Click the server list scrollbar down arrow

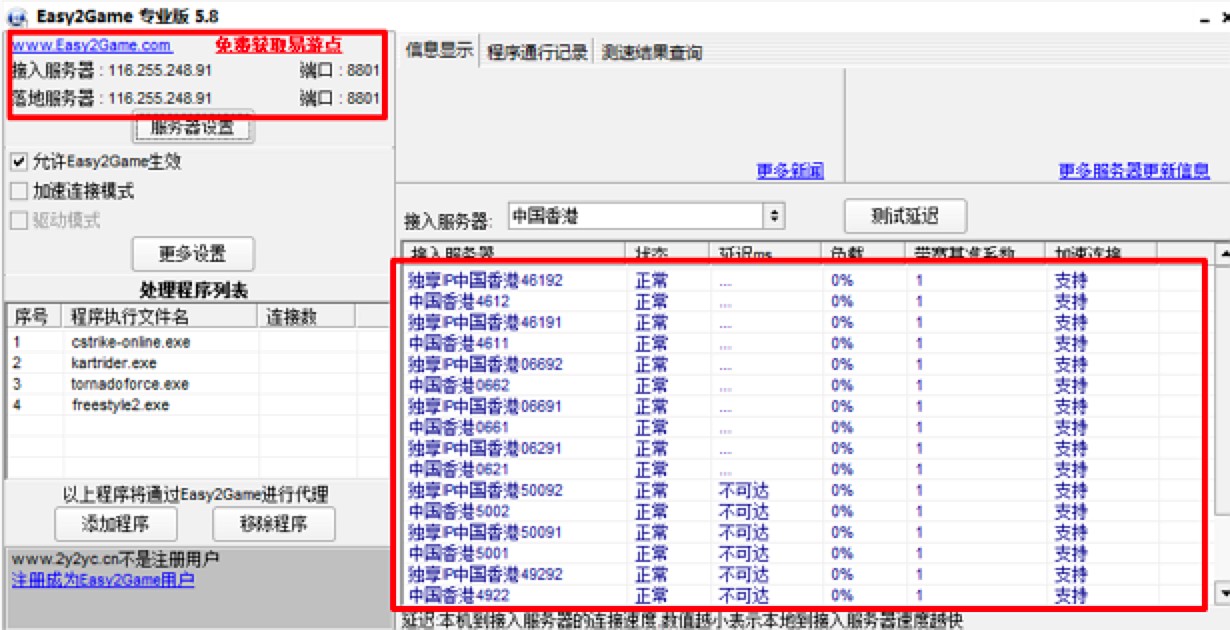[1222, 594]
